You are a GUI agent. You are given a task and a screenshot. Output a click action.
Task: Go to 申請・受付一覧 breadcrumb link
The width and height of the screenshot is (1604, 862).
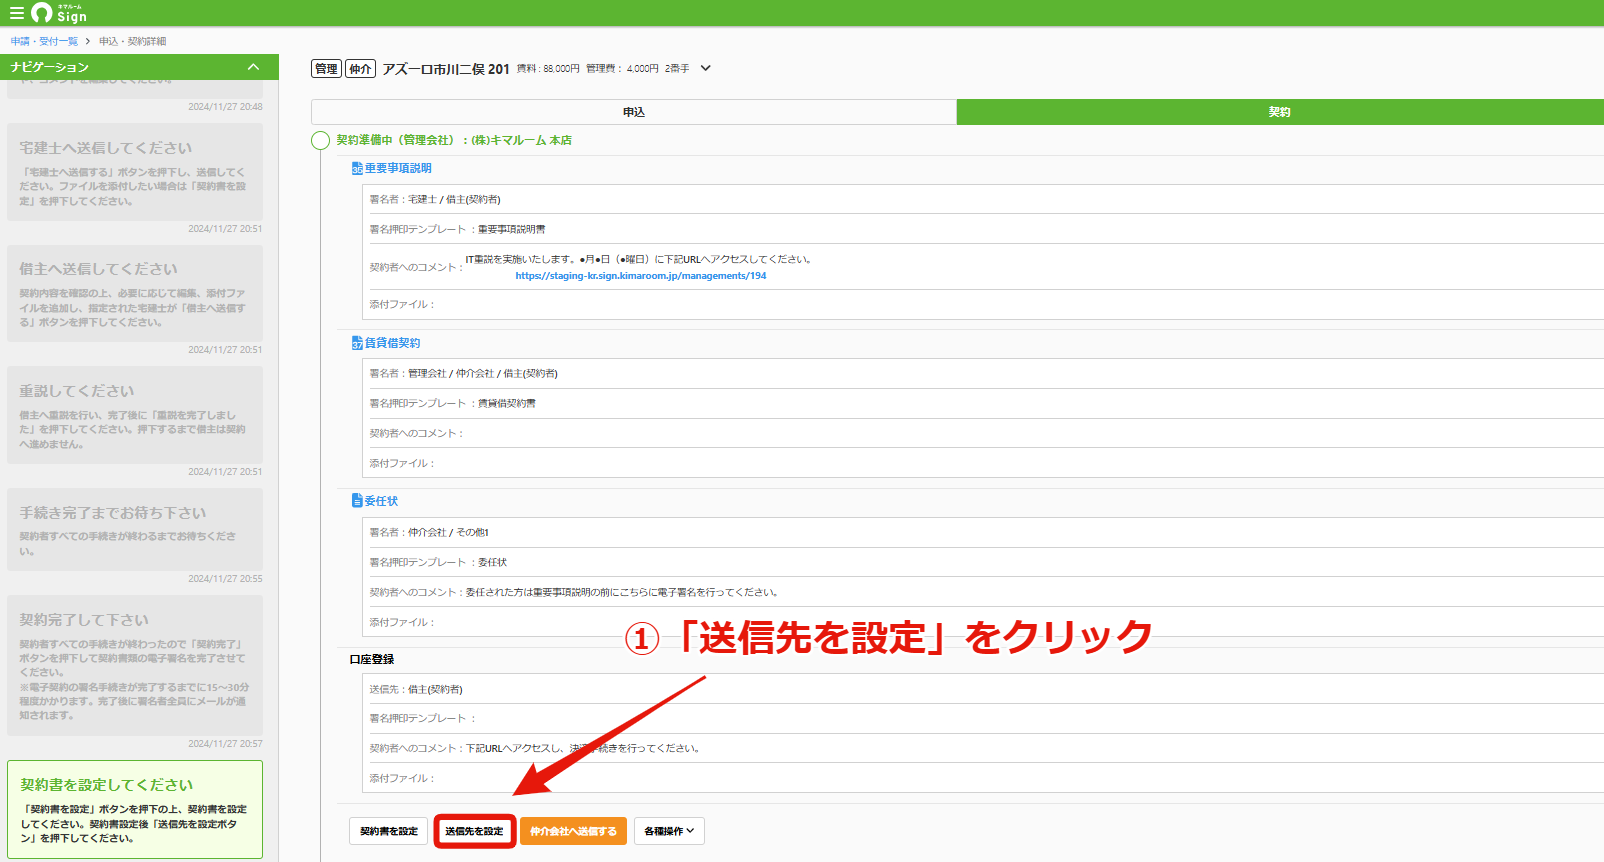(x=44, y=41)
